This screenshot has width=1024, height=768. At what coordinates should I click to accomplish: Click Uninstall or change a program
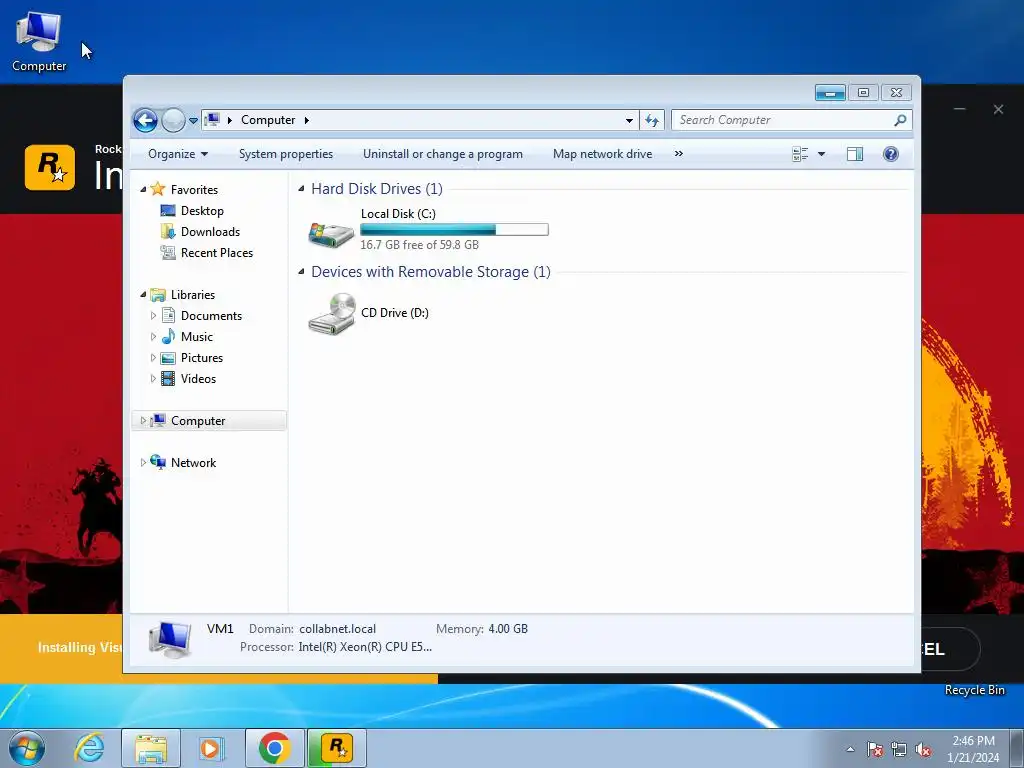443,154
